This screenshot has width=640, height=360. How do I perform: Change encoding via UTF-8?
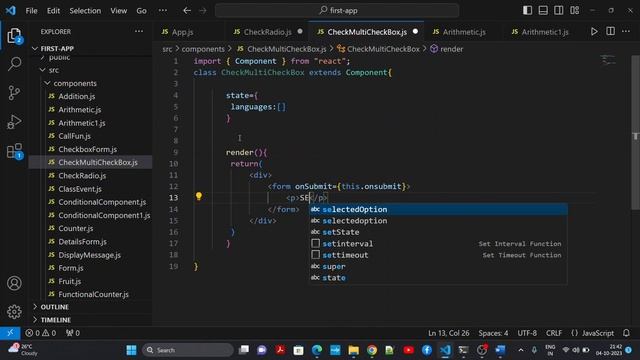[527, 333]
